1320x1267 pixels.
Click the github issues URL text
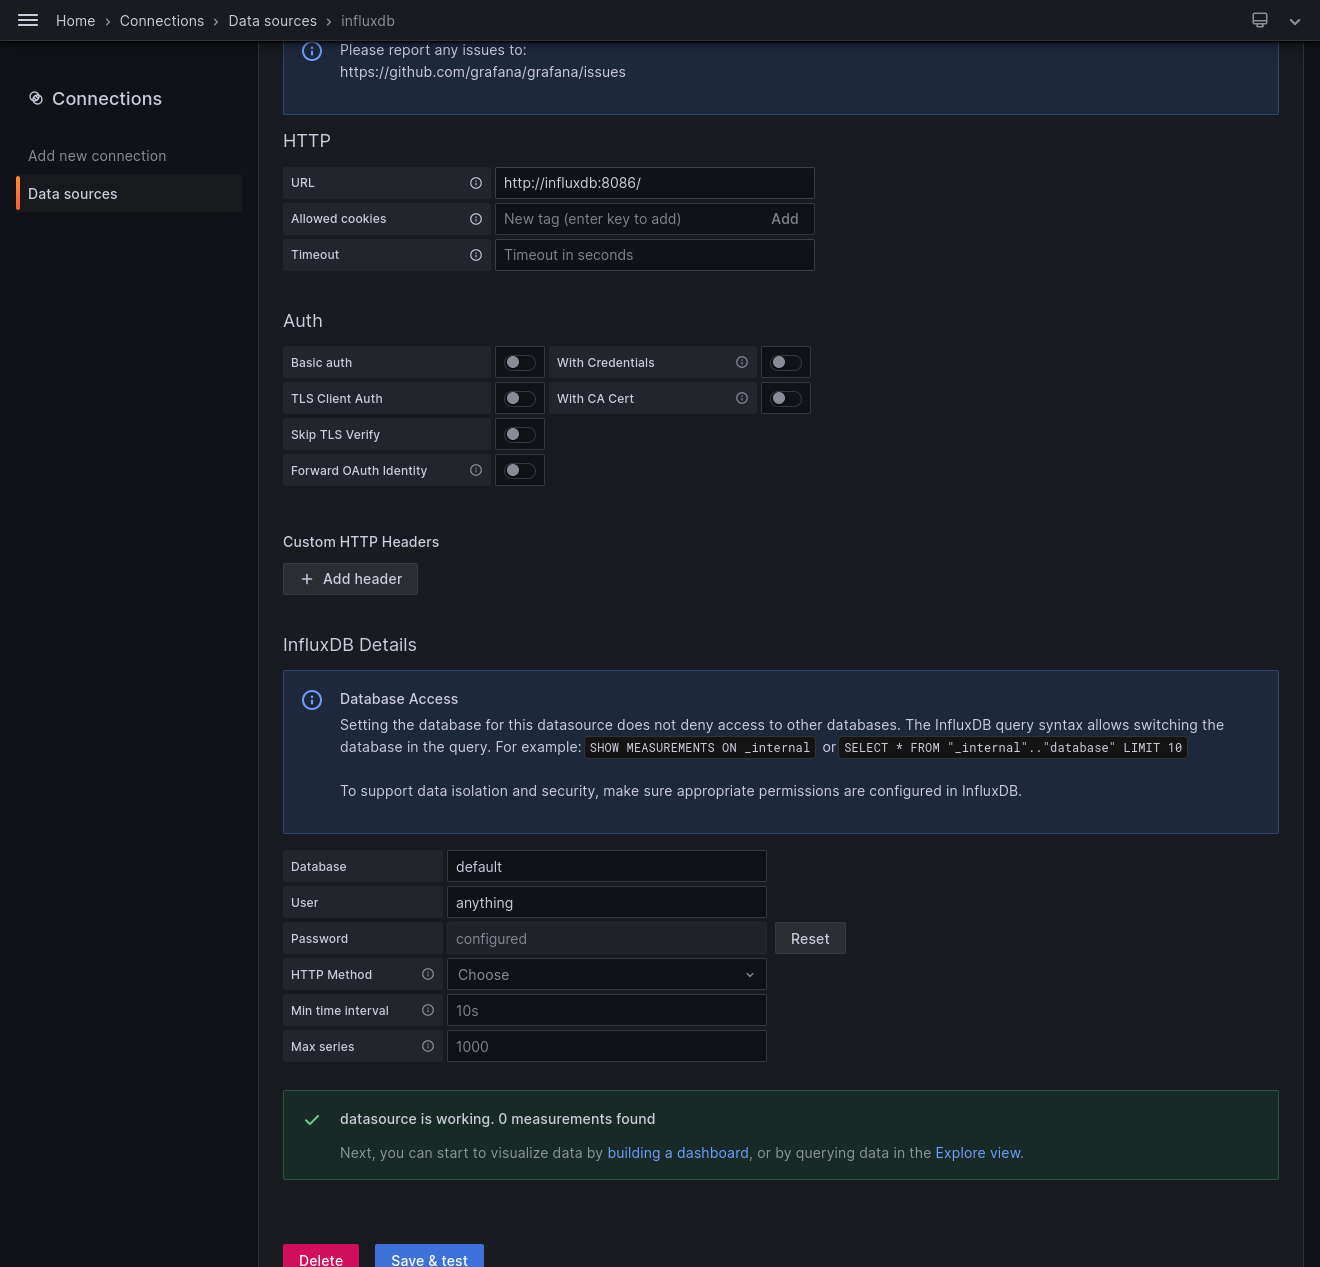(x=483, y=72)
